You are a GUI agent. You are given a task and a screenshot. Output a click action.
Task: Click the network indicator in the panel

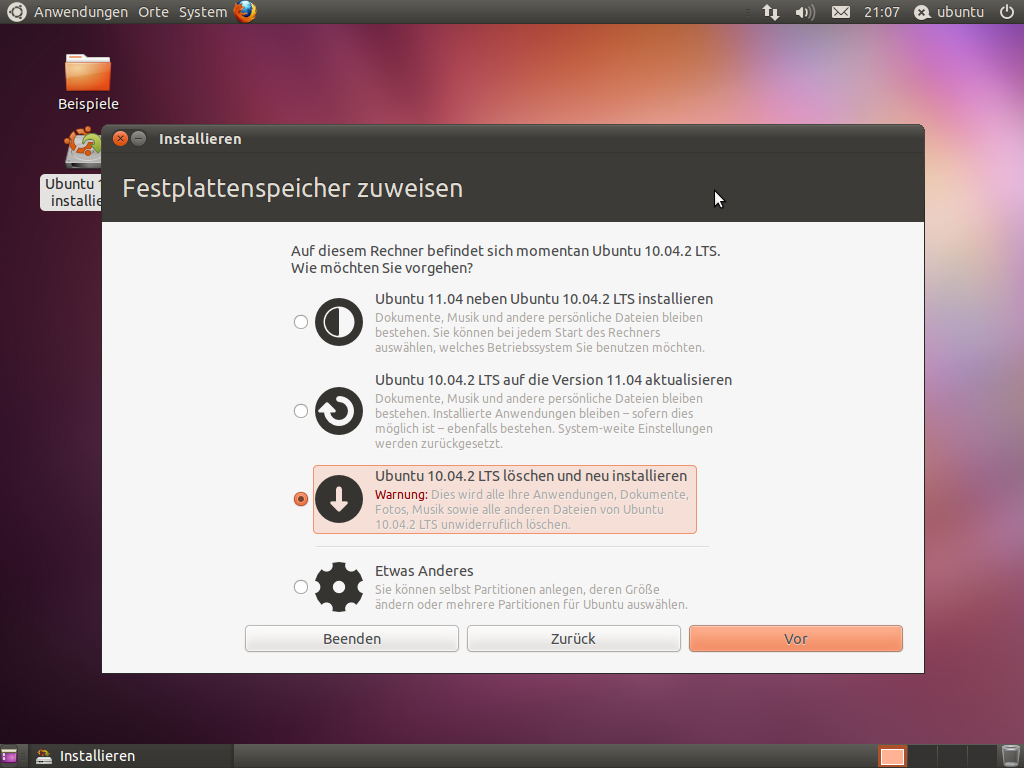tap(770, 12)
